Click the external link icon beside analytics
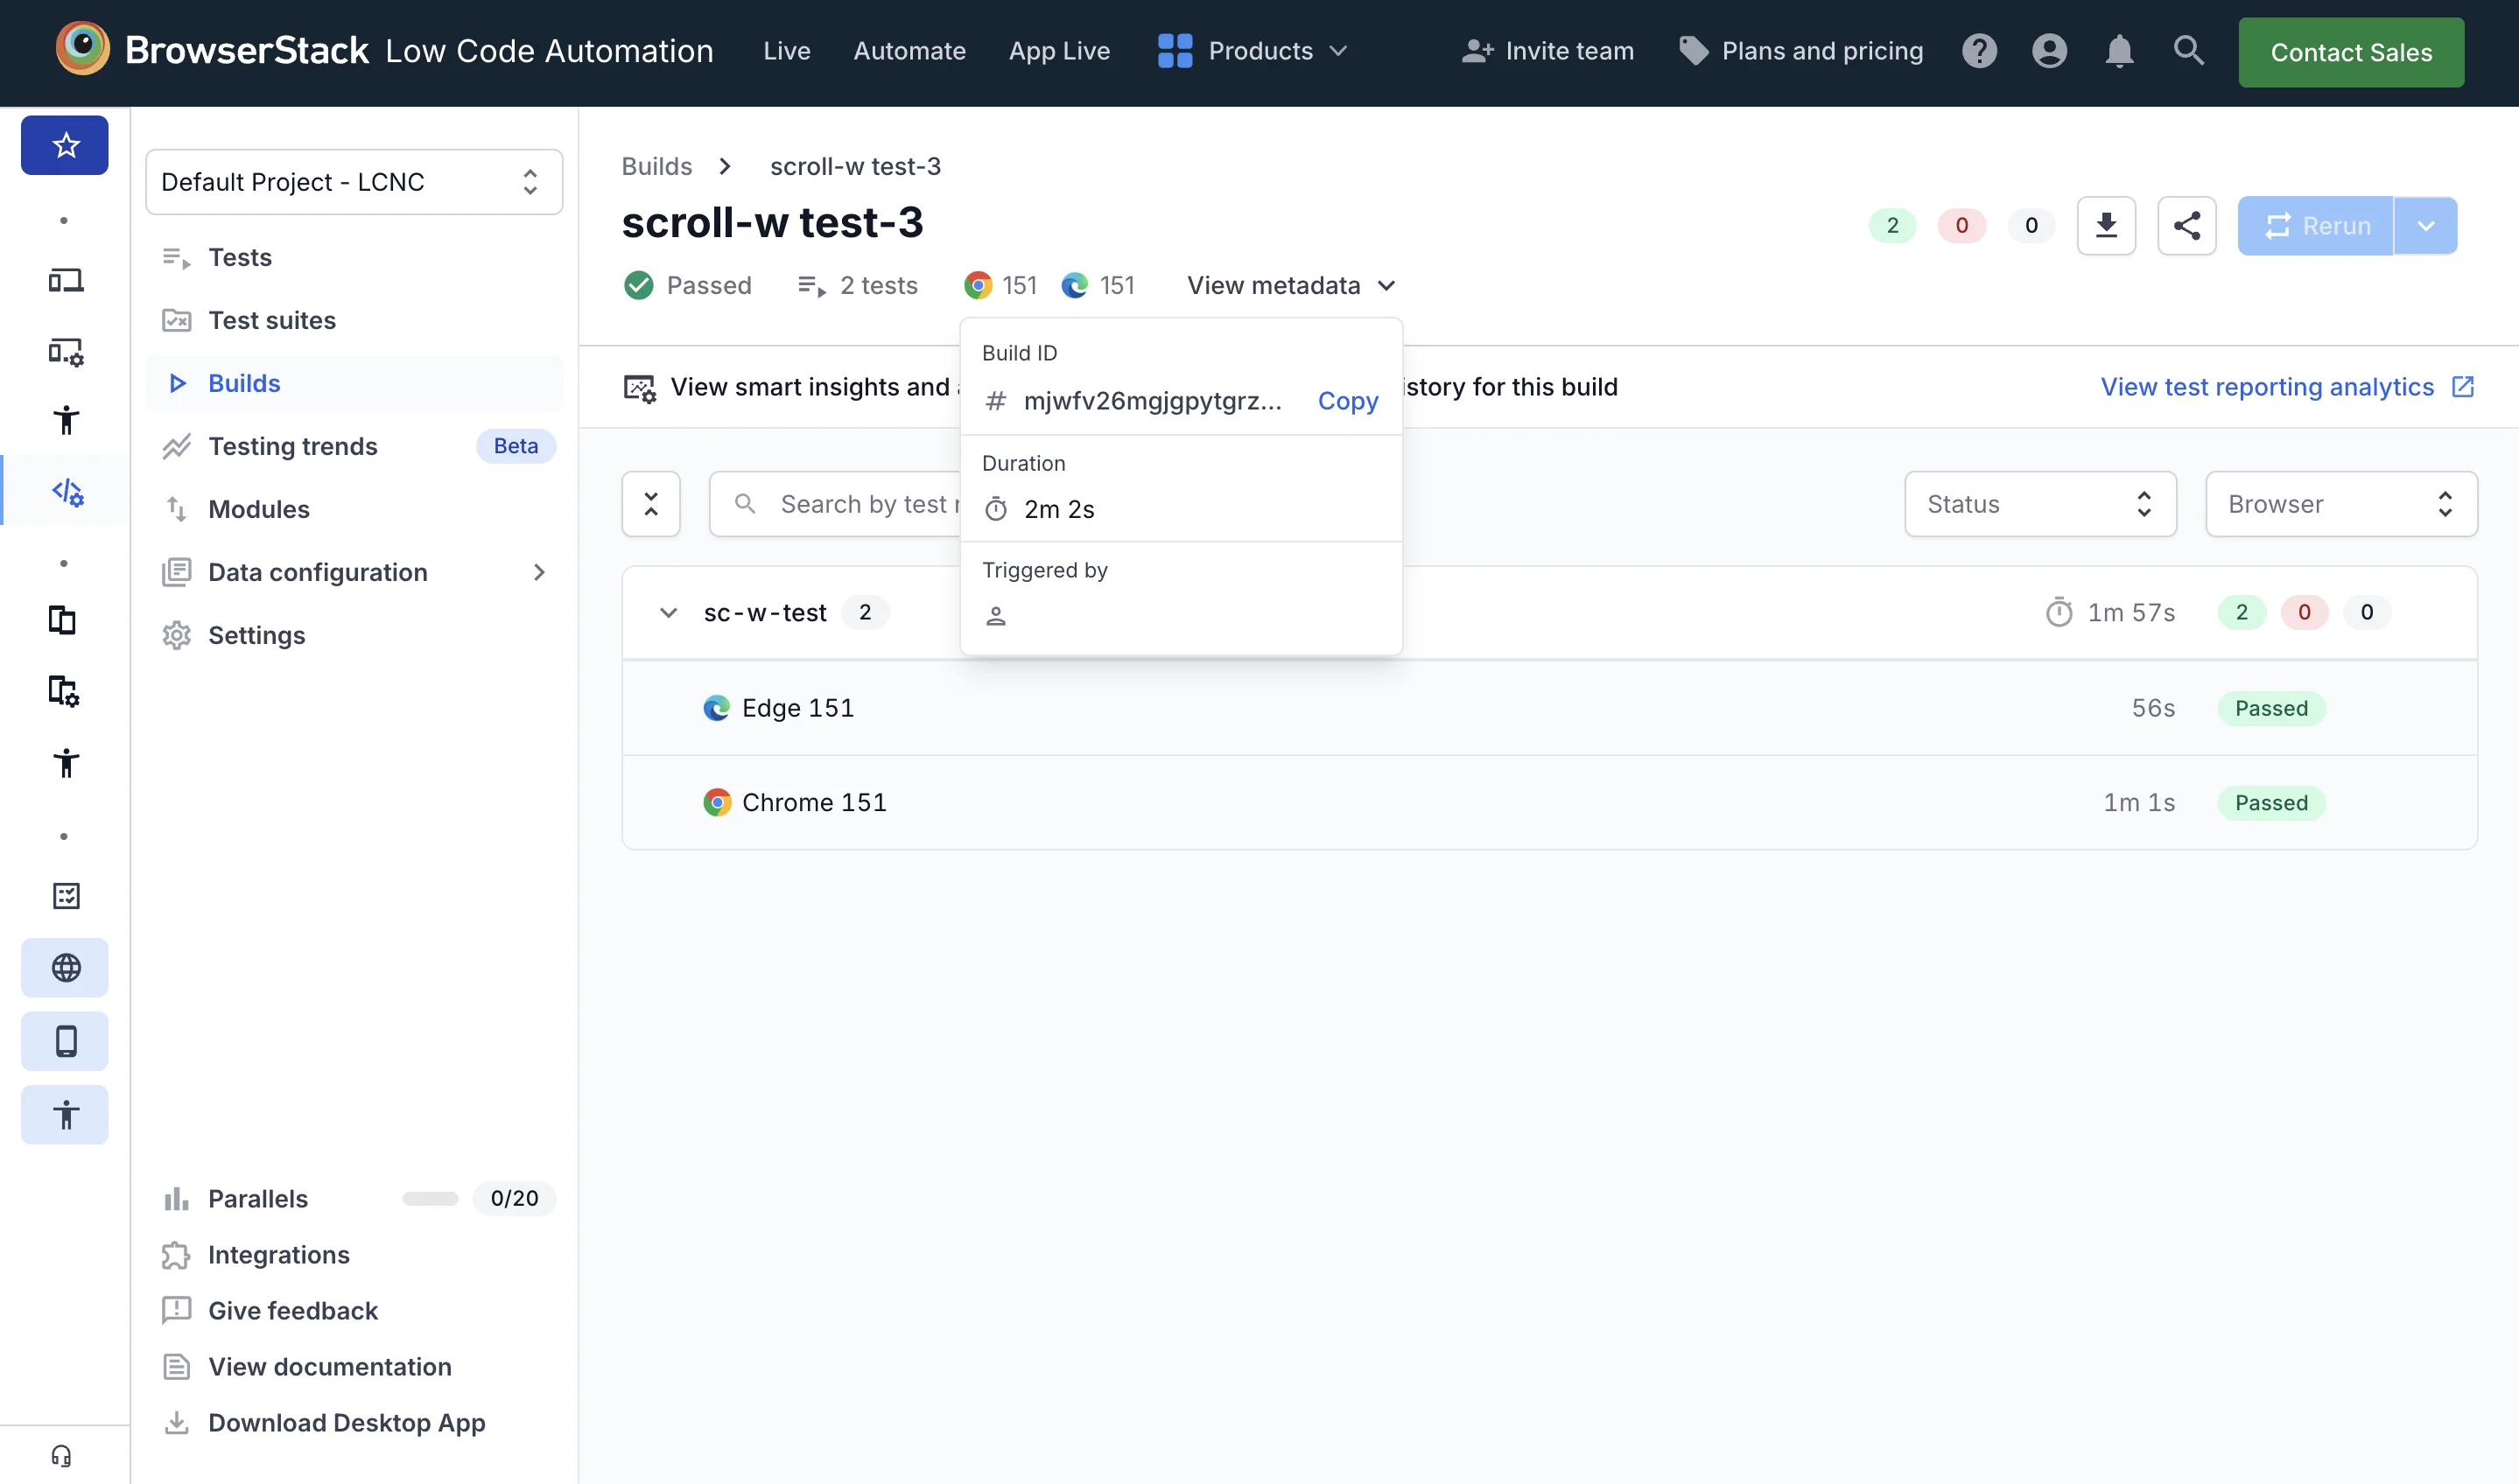 pyautogui.click(x=2463, y=387)
